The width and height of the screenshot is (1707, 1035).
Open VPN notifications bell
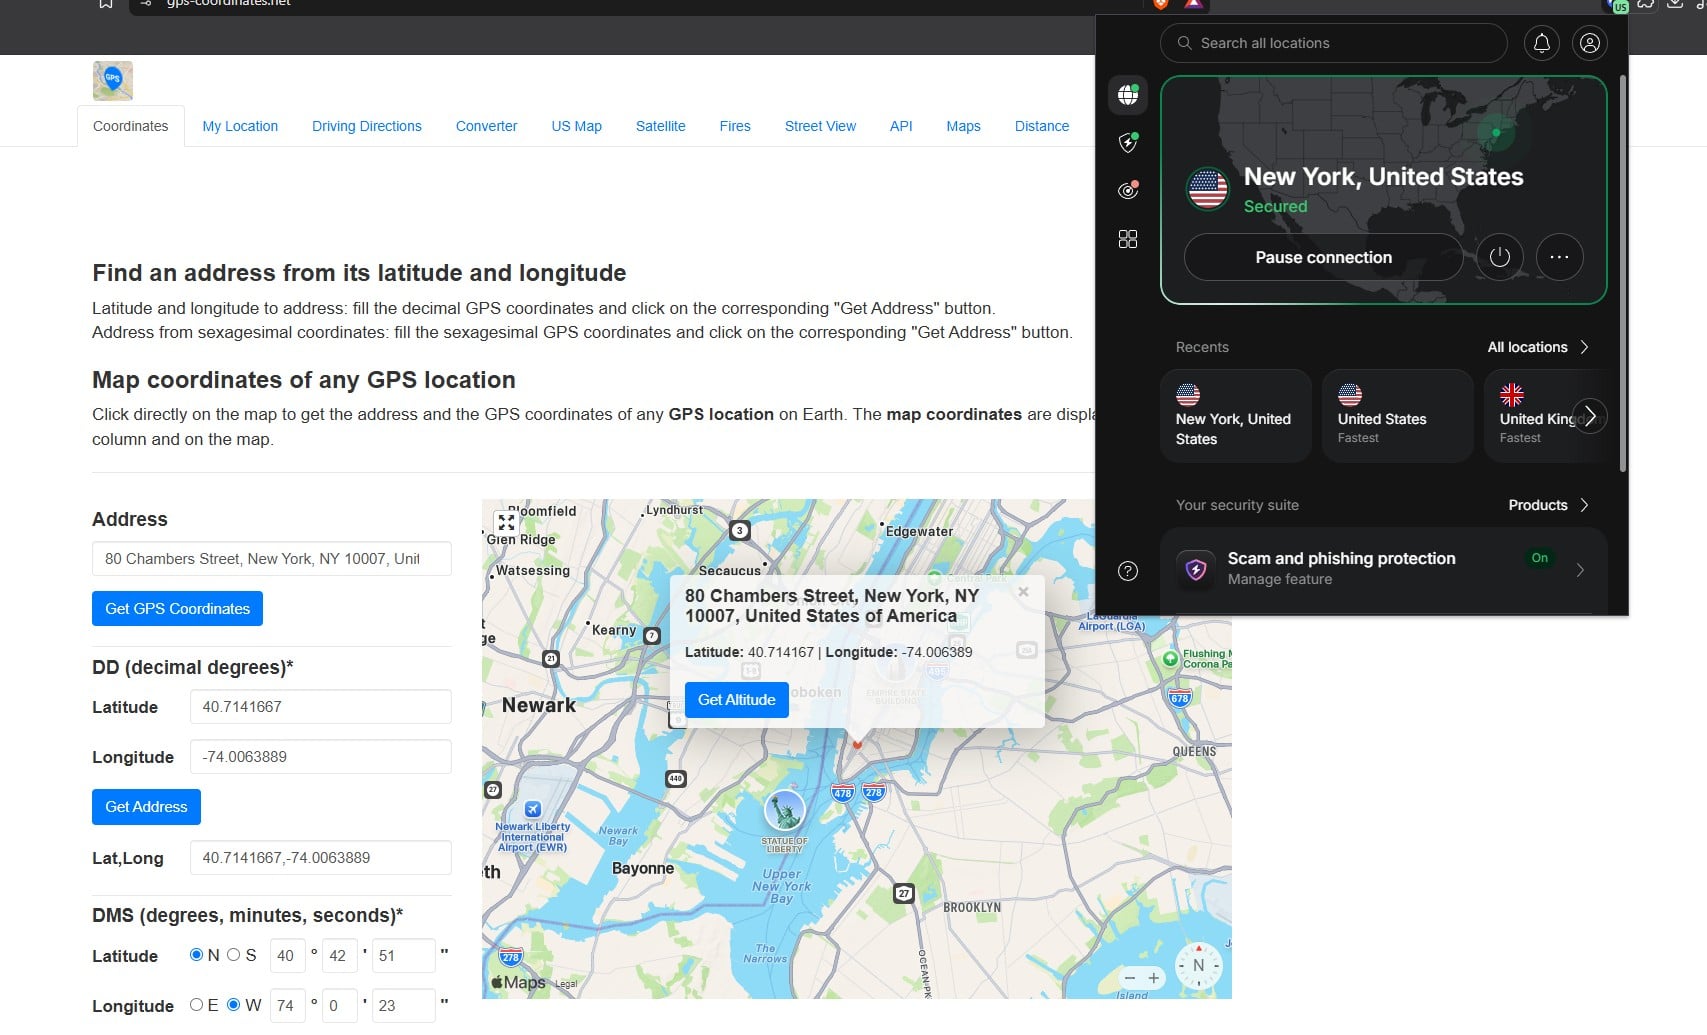coord(1542,43)
